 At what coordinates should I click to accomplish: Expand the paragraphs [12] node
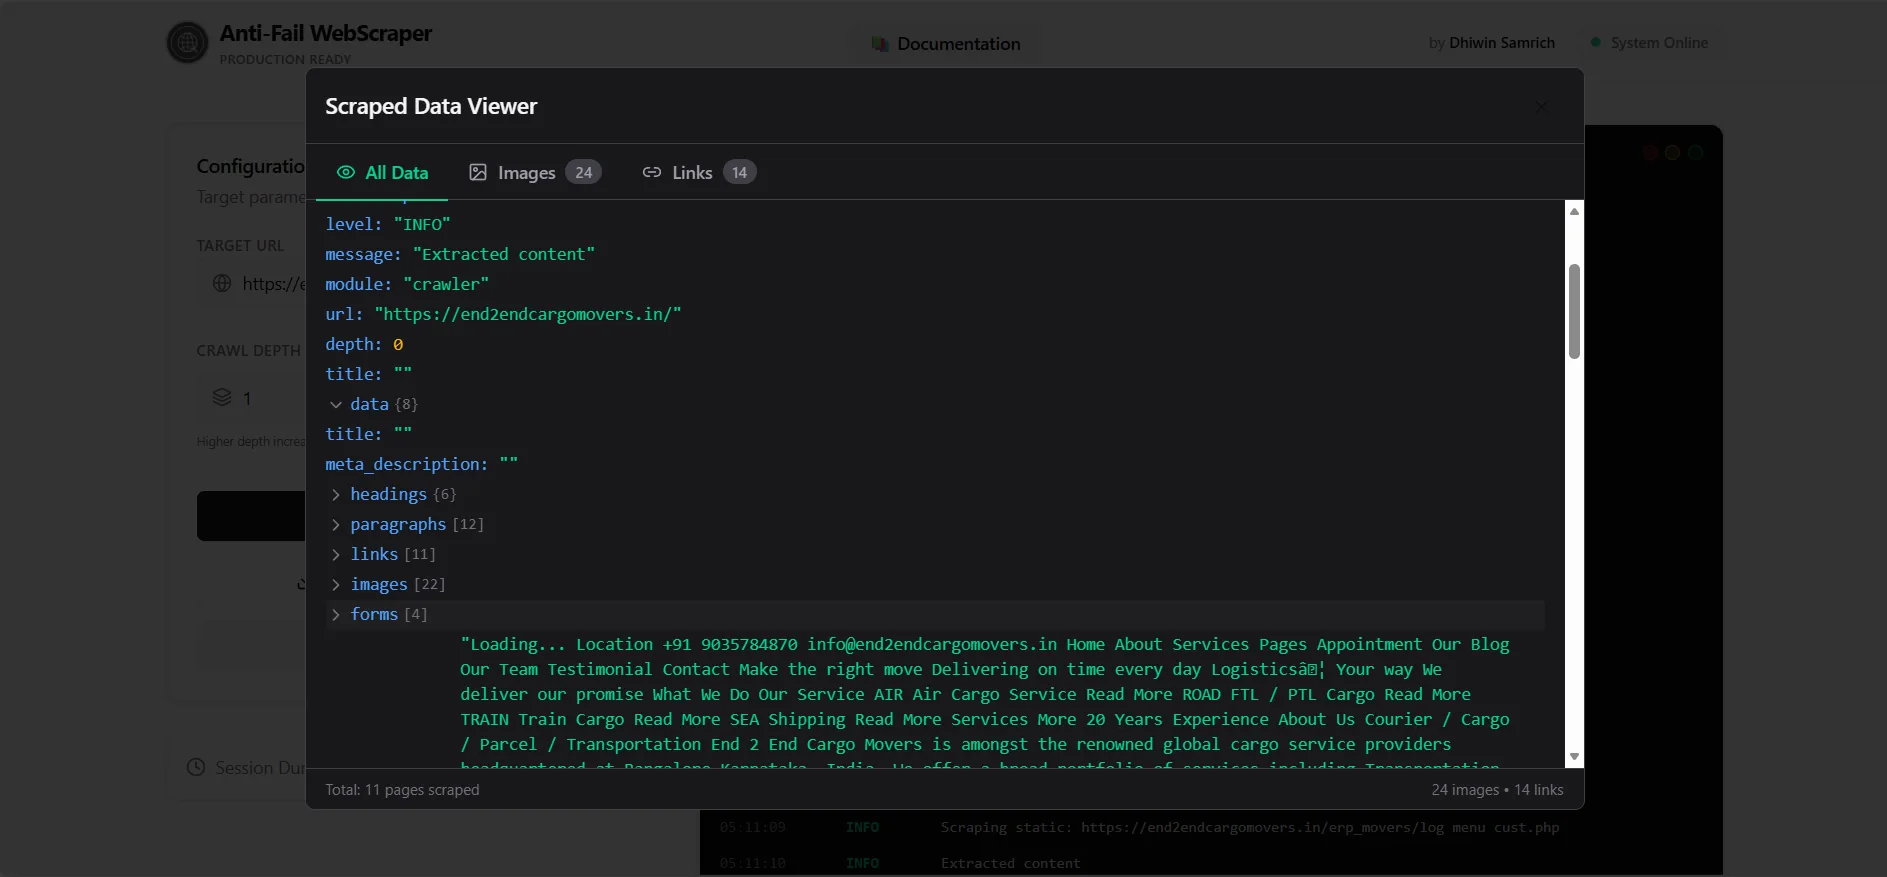point(336,524)
